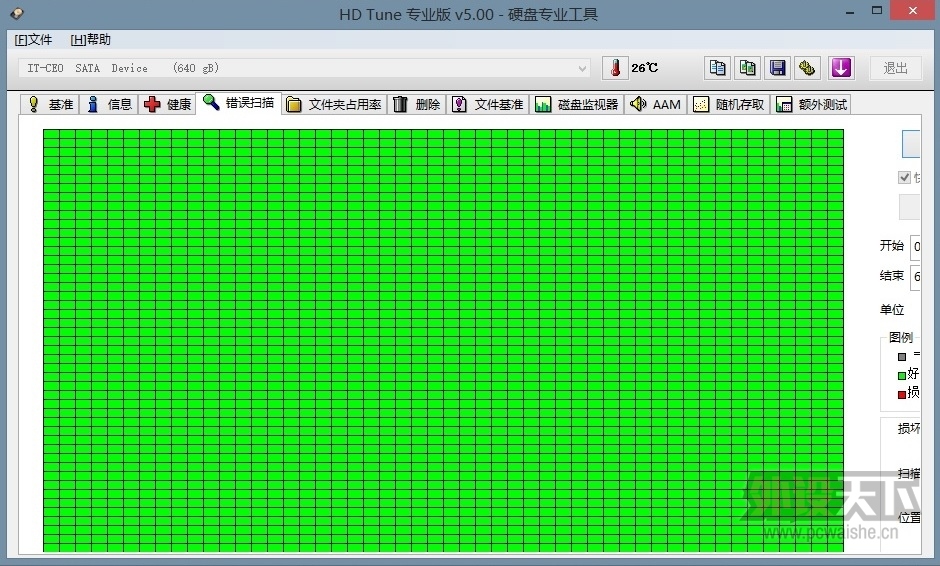Open the 文件夹占用率 folder usage tab
Screen dimensions: 940x566
(x=334, y=104)
